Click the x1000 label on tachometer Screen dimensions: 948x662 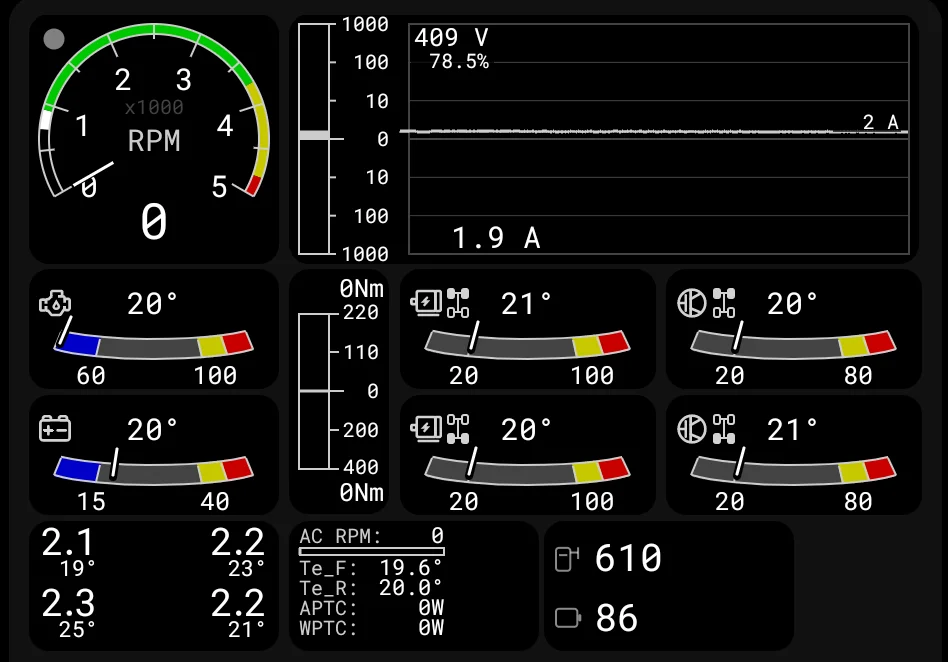pyautogui.click(x=154, y=108)
